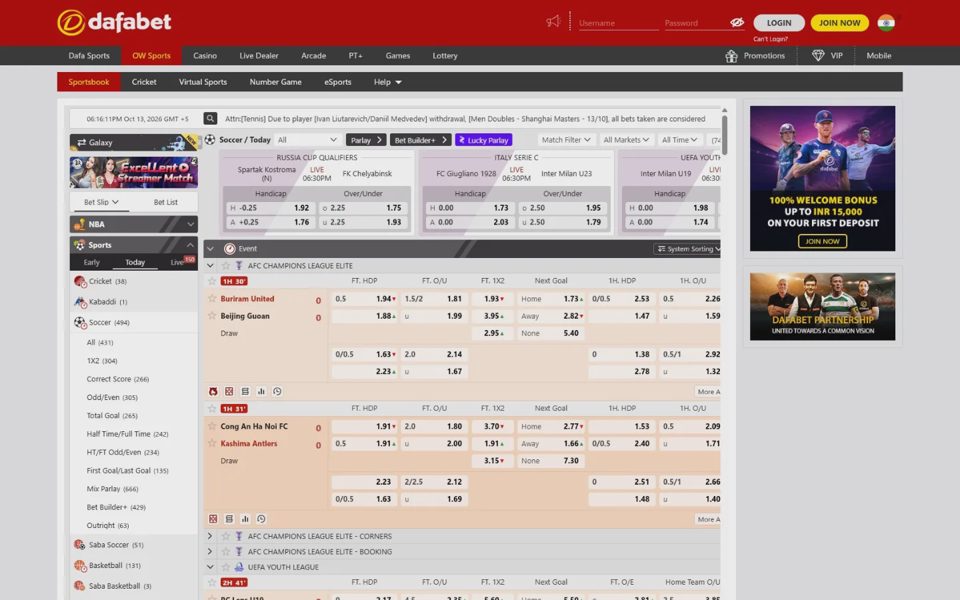Select Correct Score in soccer list

pos(118,380)
